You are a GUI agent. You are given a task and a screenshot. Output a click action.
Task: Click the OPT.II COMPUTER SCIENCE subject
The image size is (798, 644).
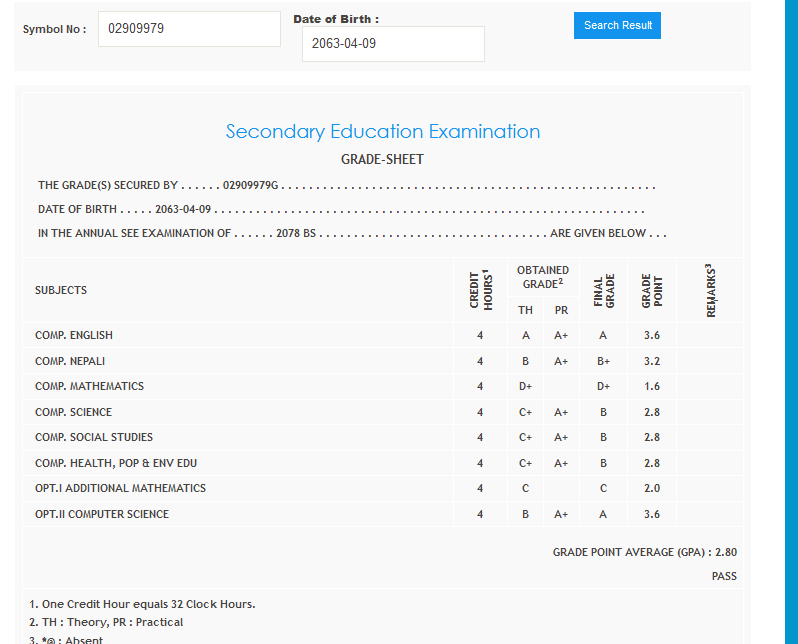[x=102, y=514]
